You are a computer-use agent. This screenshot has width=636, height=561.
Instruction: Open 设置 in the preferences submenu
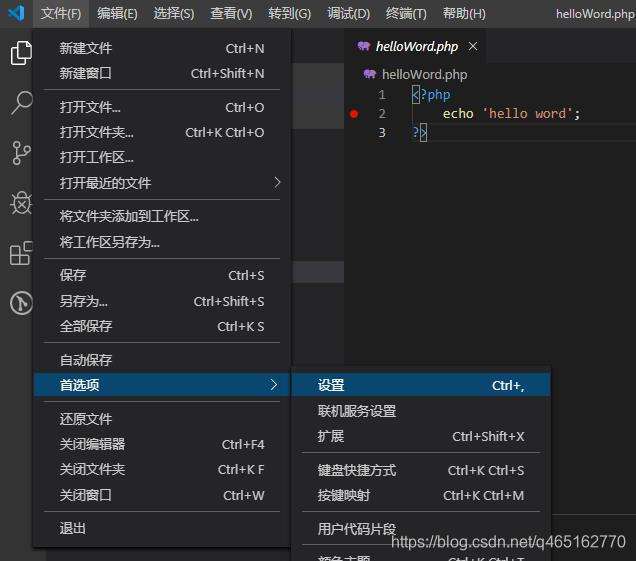421,385
